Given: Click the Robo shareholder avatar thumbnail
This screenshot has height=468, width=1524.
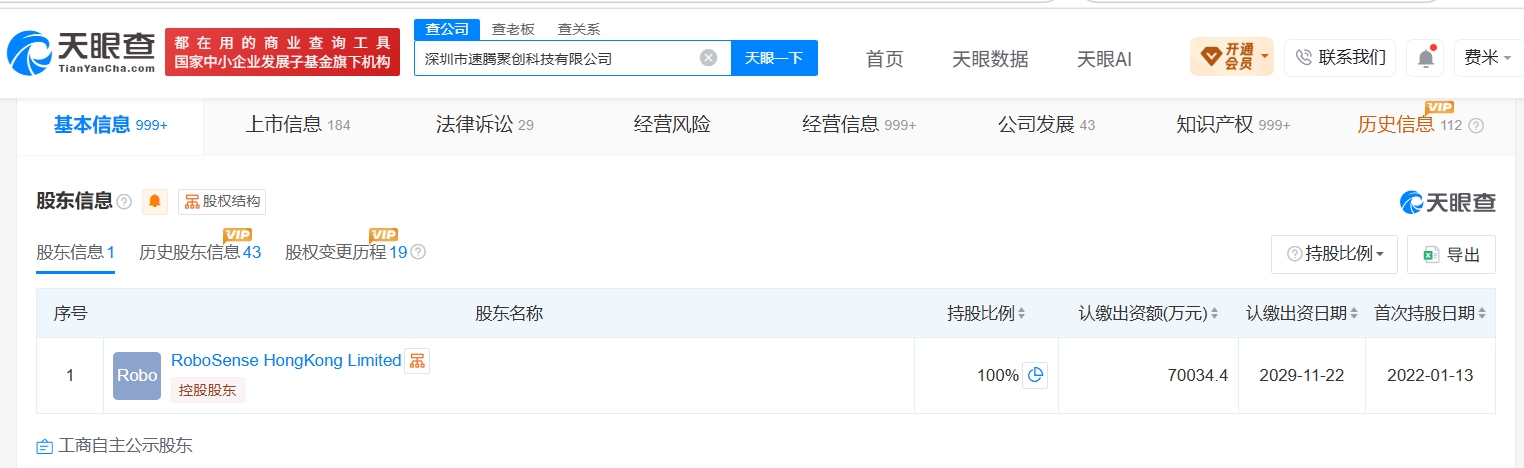Looking at the screenshot, I should 137,376.
